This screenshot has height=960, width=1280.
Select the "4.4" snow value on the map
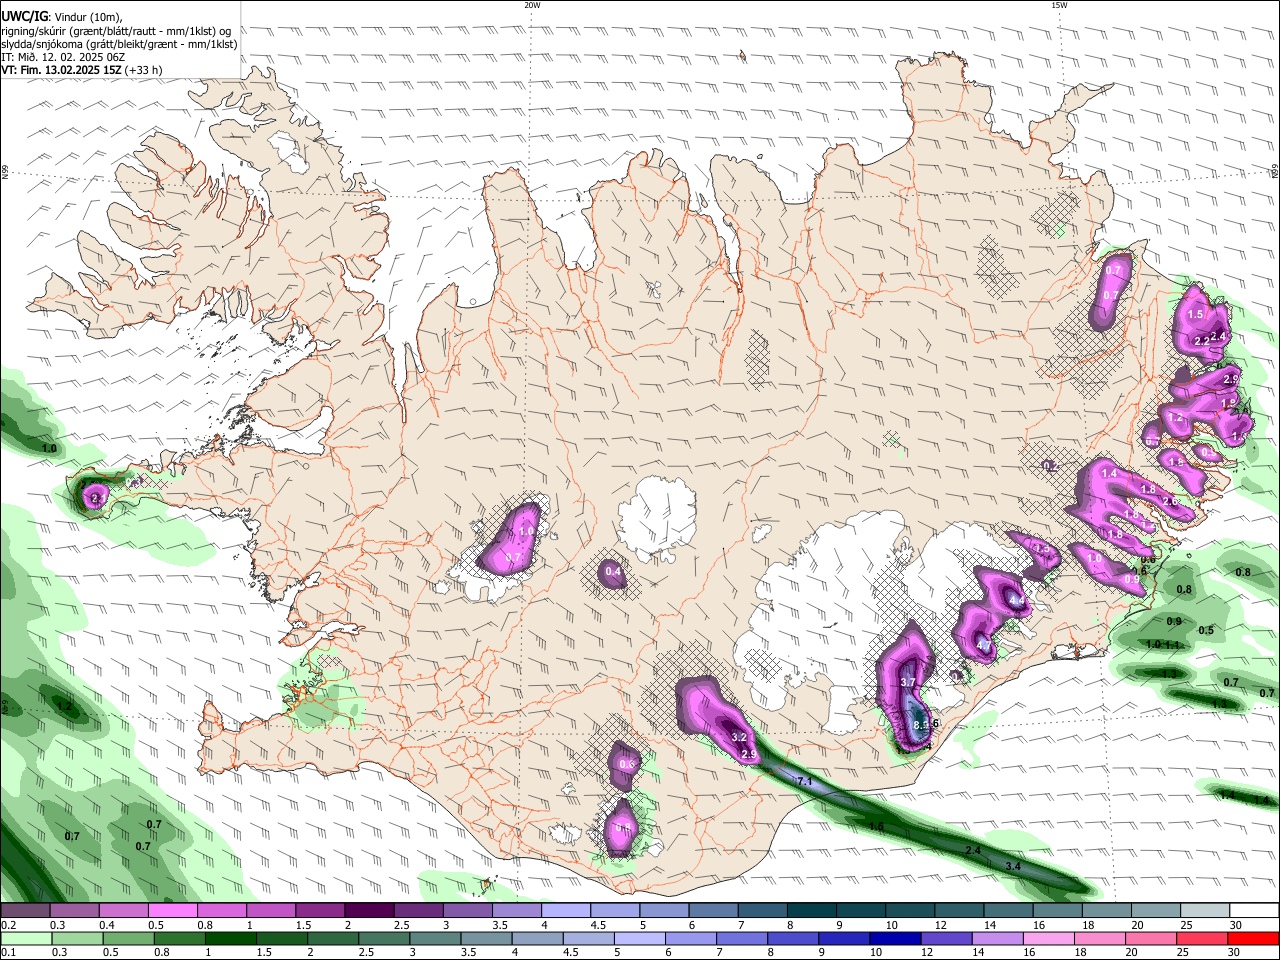[1017, 600]
